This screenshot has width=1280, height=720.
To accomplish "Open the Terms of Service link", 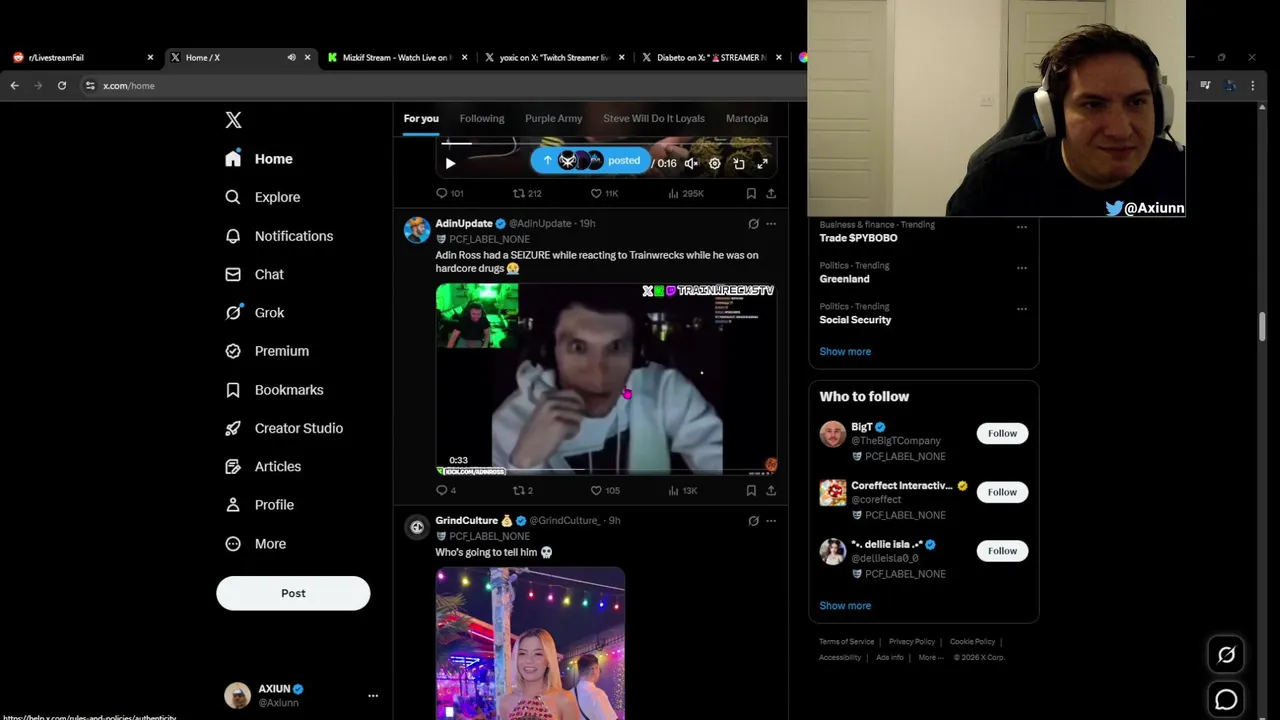I will 846,642.
